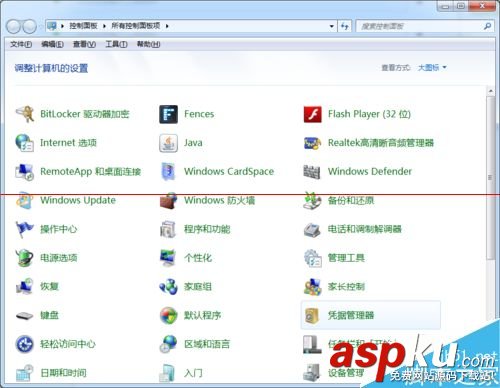The image size is (500, 388).
Task: Open the 工具(T) menu
Action: 116,44
